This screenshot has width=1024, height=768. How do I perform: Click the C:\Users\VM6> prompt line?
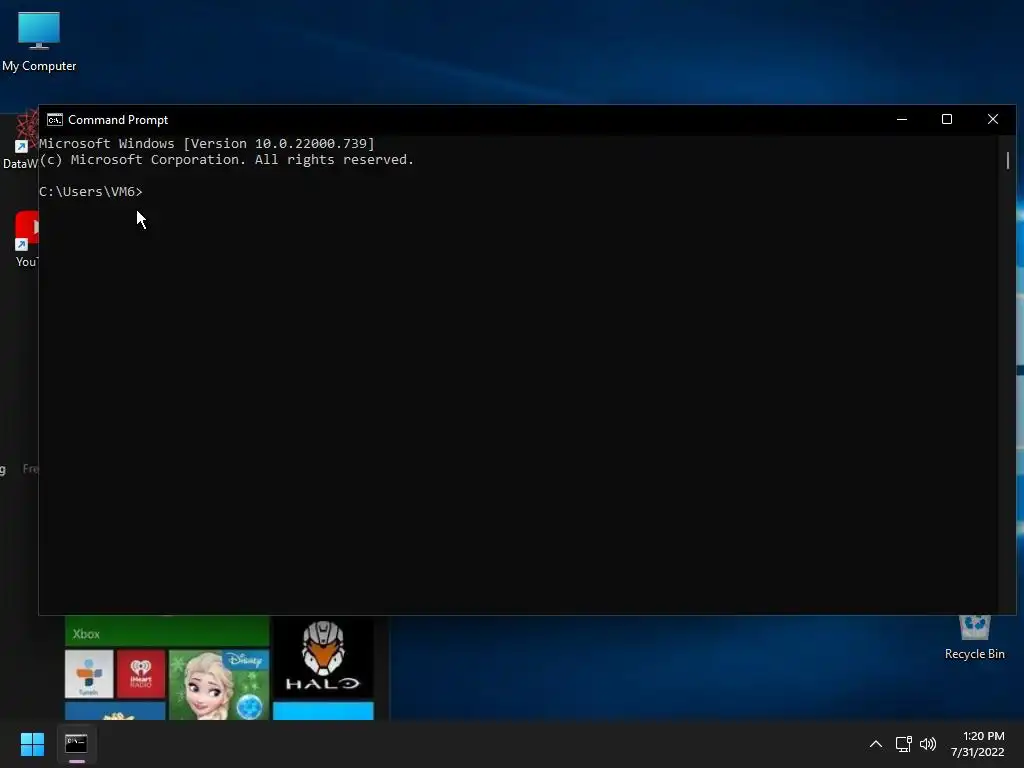pos(91,191)
